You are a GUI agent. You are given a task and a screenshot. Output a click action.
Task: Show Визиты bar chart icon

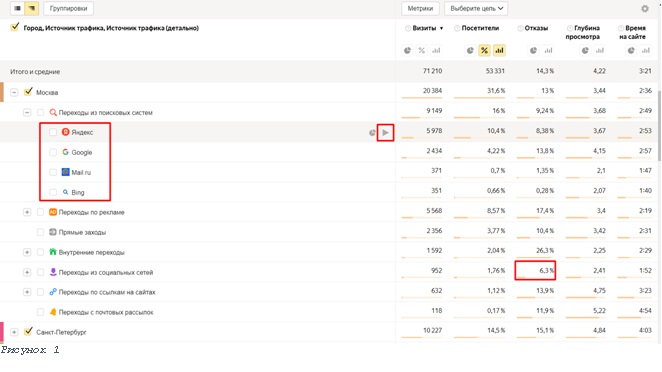point(436,51)
